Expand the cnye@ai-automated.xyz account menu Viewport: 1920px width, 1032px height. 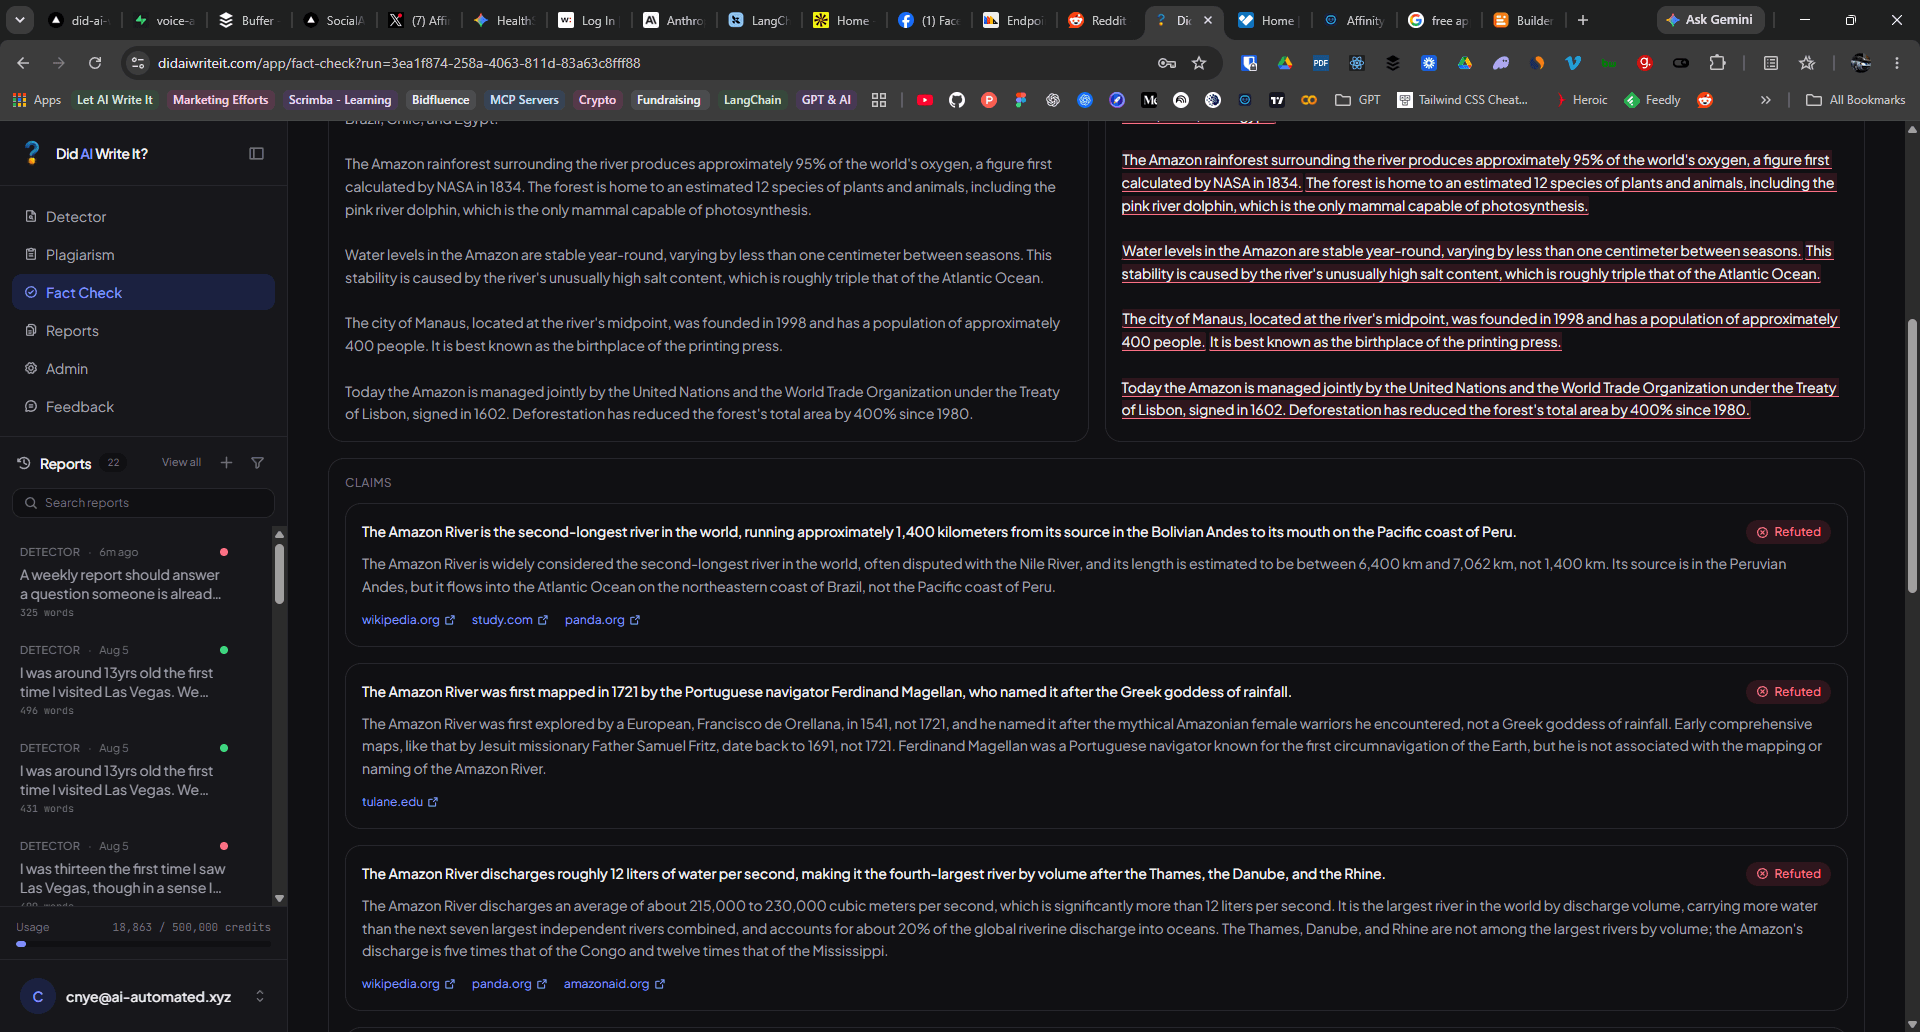143,997
